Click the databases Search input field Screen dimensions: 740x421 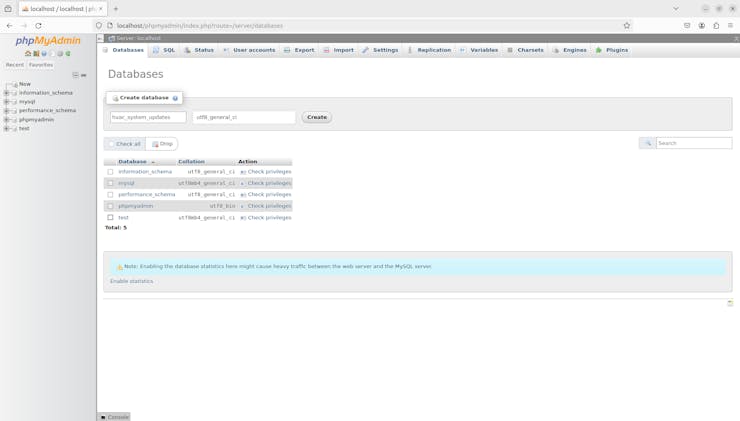click(694, 143)
